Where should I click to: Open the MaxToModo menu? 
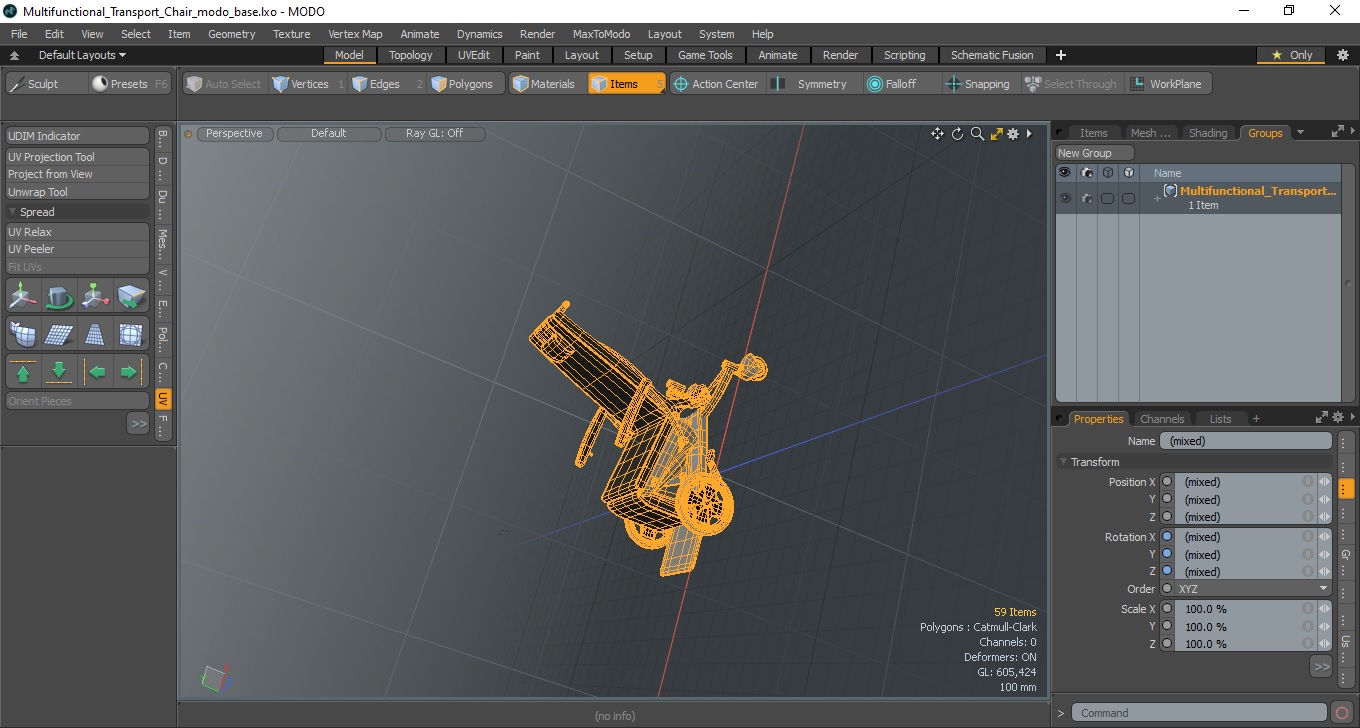(x=601, y=34)
